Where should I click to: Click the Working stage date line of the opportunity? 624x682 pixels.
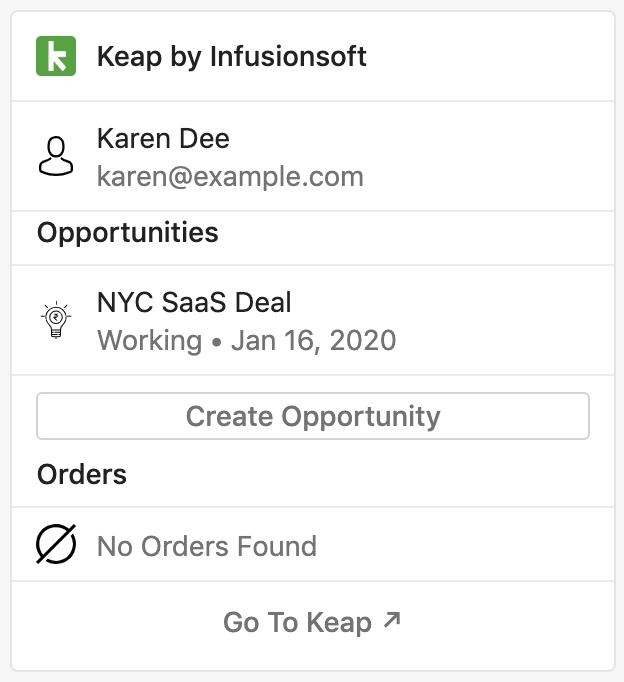point(247,340)
